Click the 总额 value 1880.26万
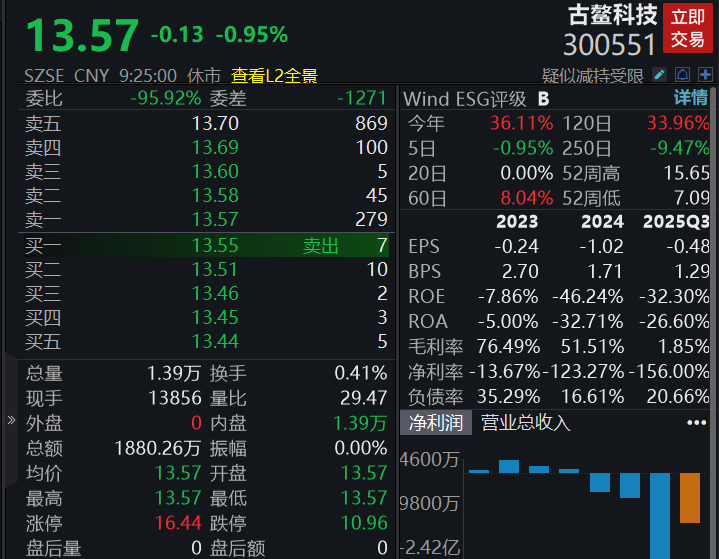Viewport: 719px width, 559px height. [x=158, y=448]
